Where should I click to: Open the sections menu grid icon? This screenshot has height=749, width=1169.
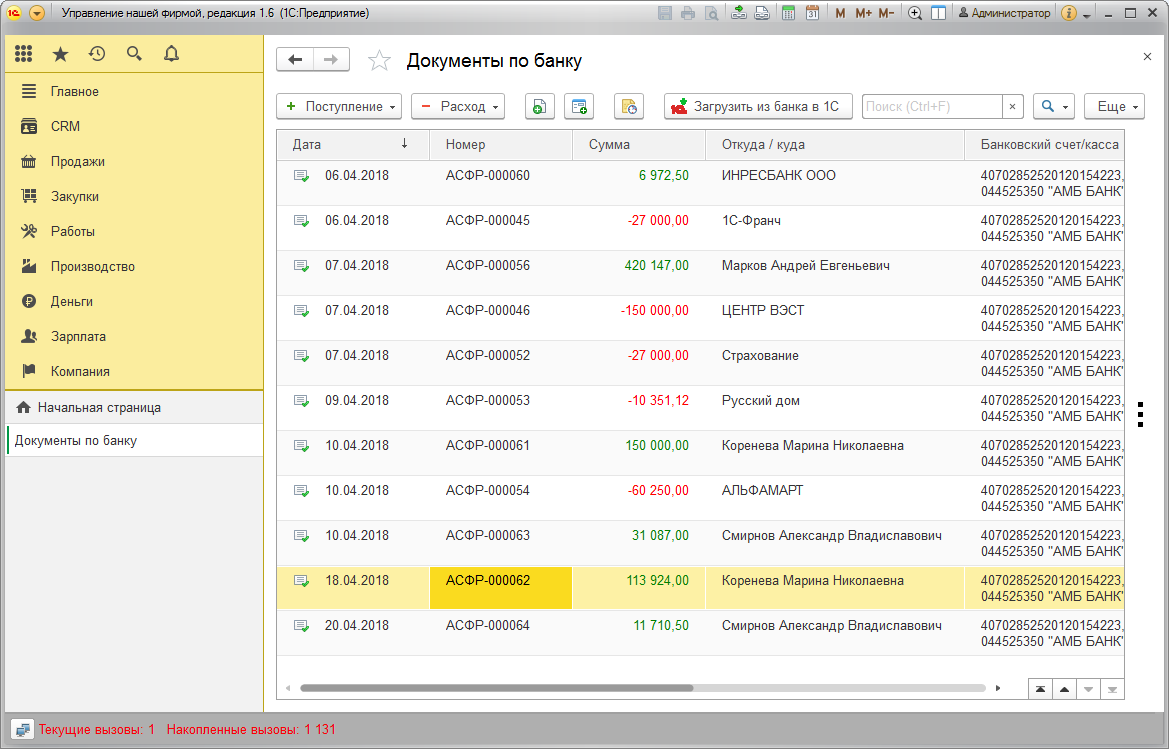(24, 54)
